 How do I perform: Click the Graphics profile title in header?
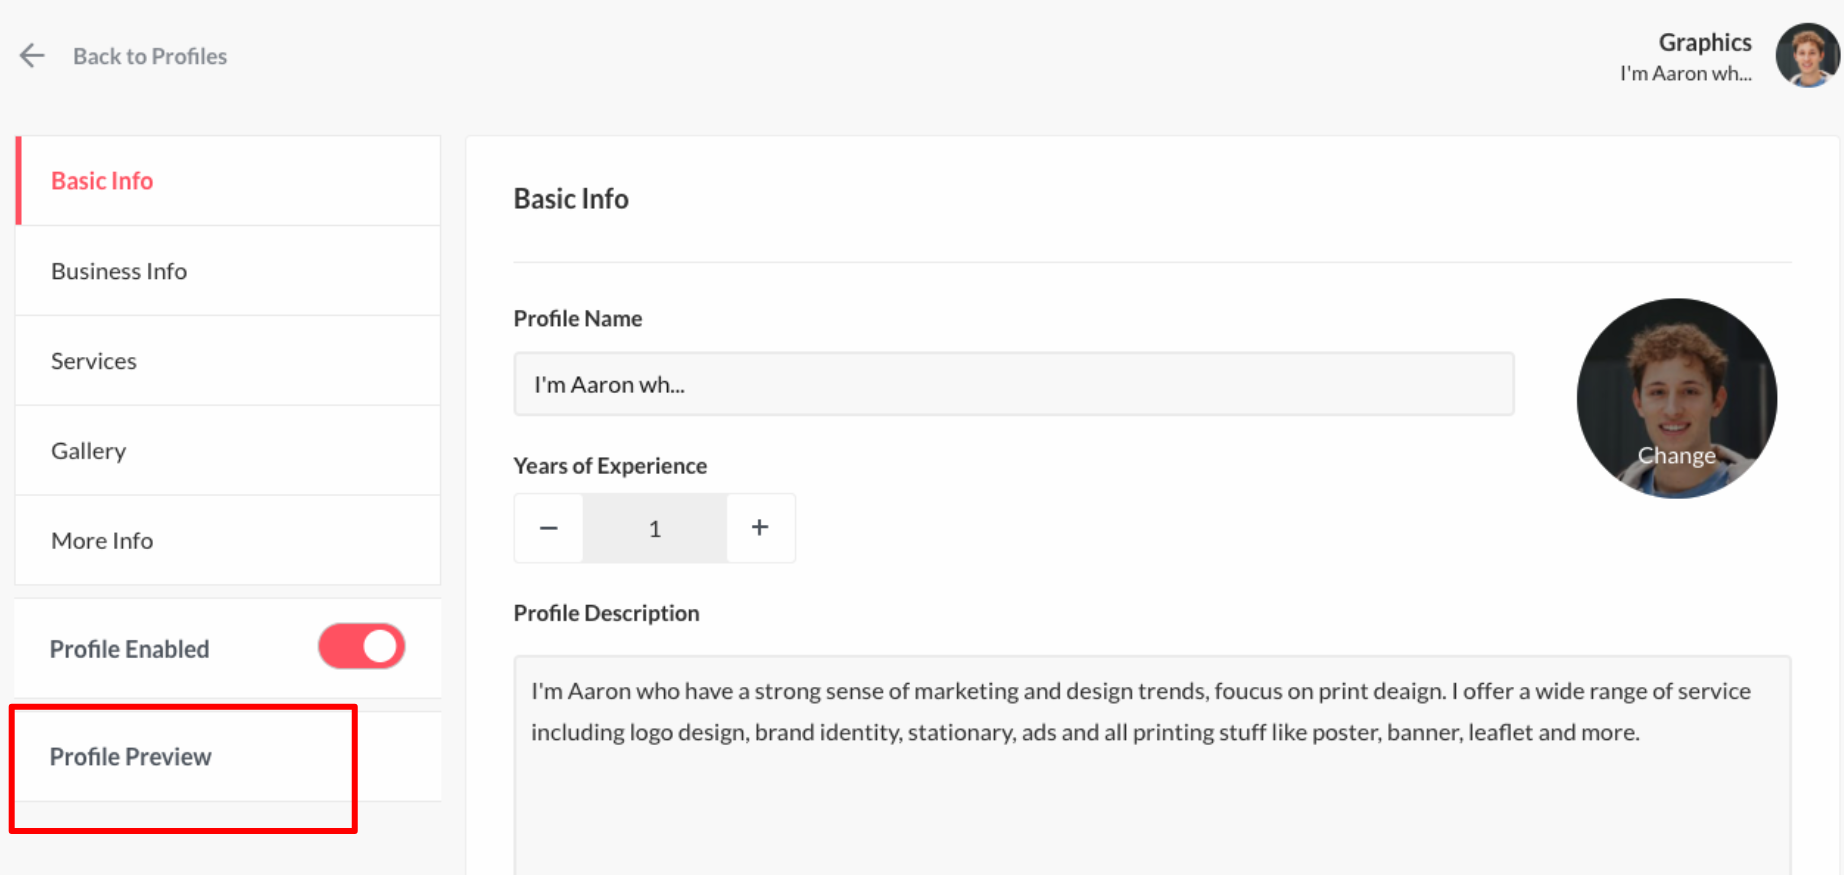tap(1705, 42)
